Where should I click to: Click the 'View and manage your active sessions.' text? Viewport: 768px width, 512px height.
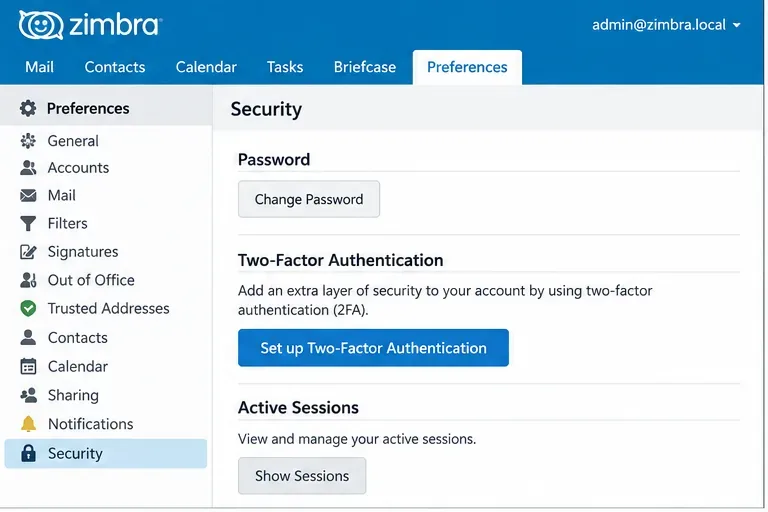pyautogui.click(x=357, y=439)
